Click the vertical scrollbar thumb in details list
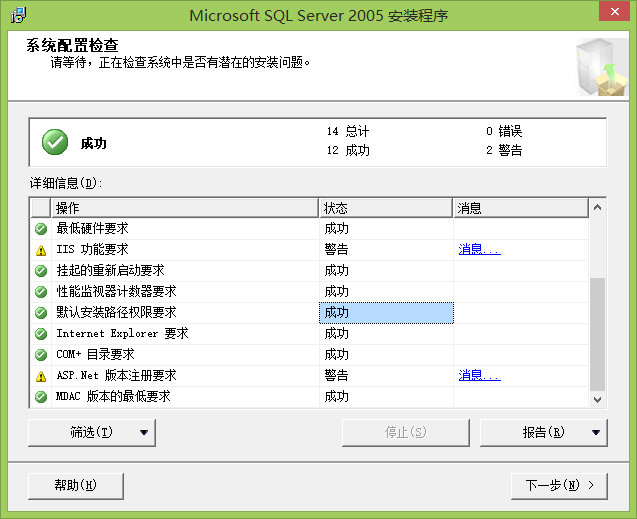The width and height of the screenshot is (637, 519). pyautogui.click(x=597, y=335)
